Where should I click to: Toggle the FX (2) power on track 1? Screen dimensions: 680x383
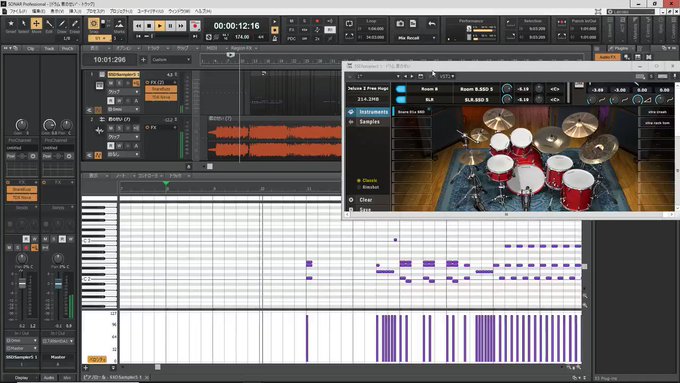point(147,82)
